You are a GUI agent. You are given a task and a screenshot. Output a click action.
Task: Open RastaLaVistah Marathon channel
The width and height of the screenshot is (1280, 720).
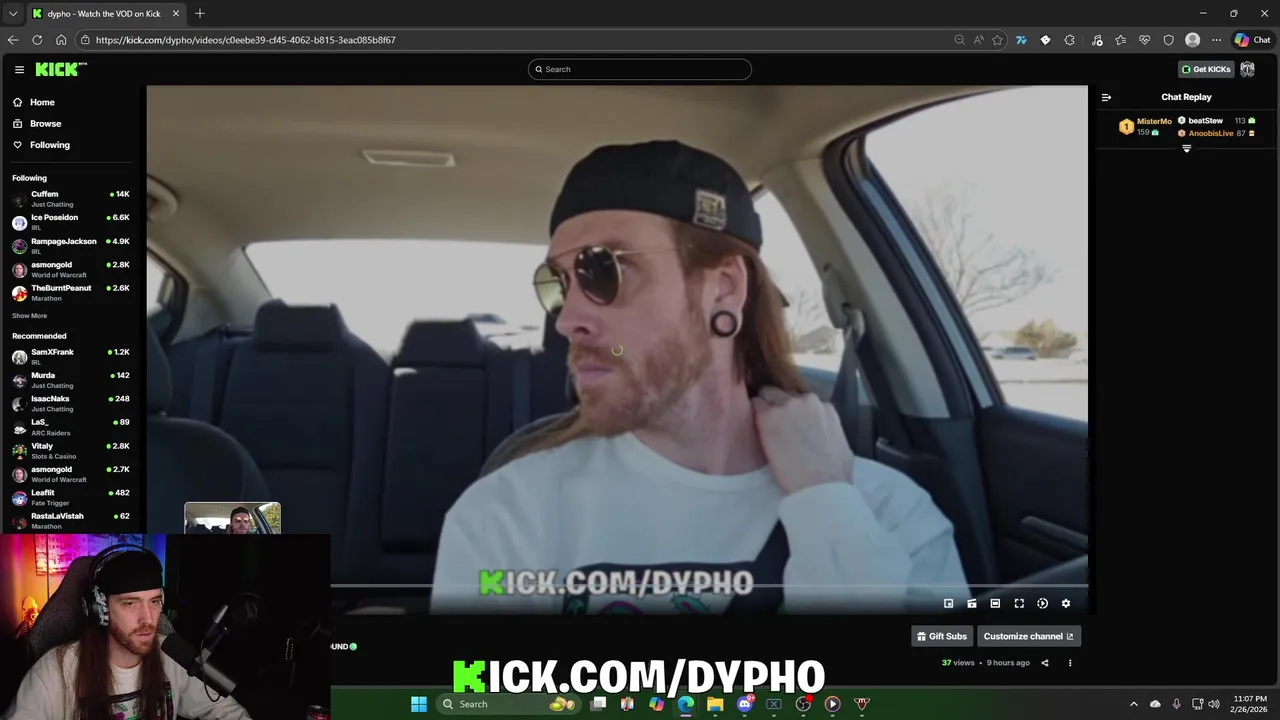tap(70, 520)
